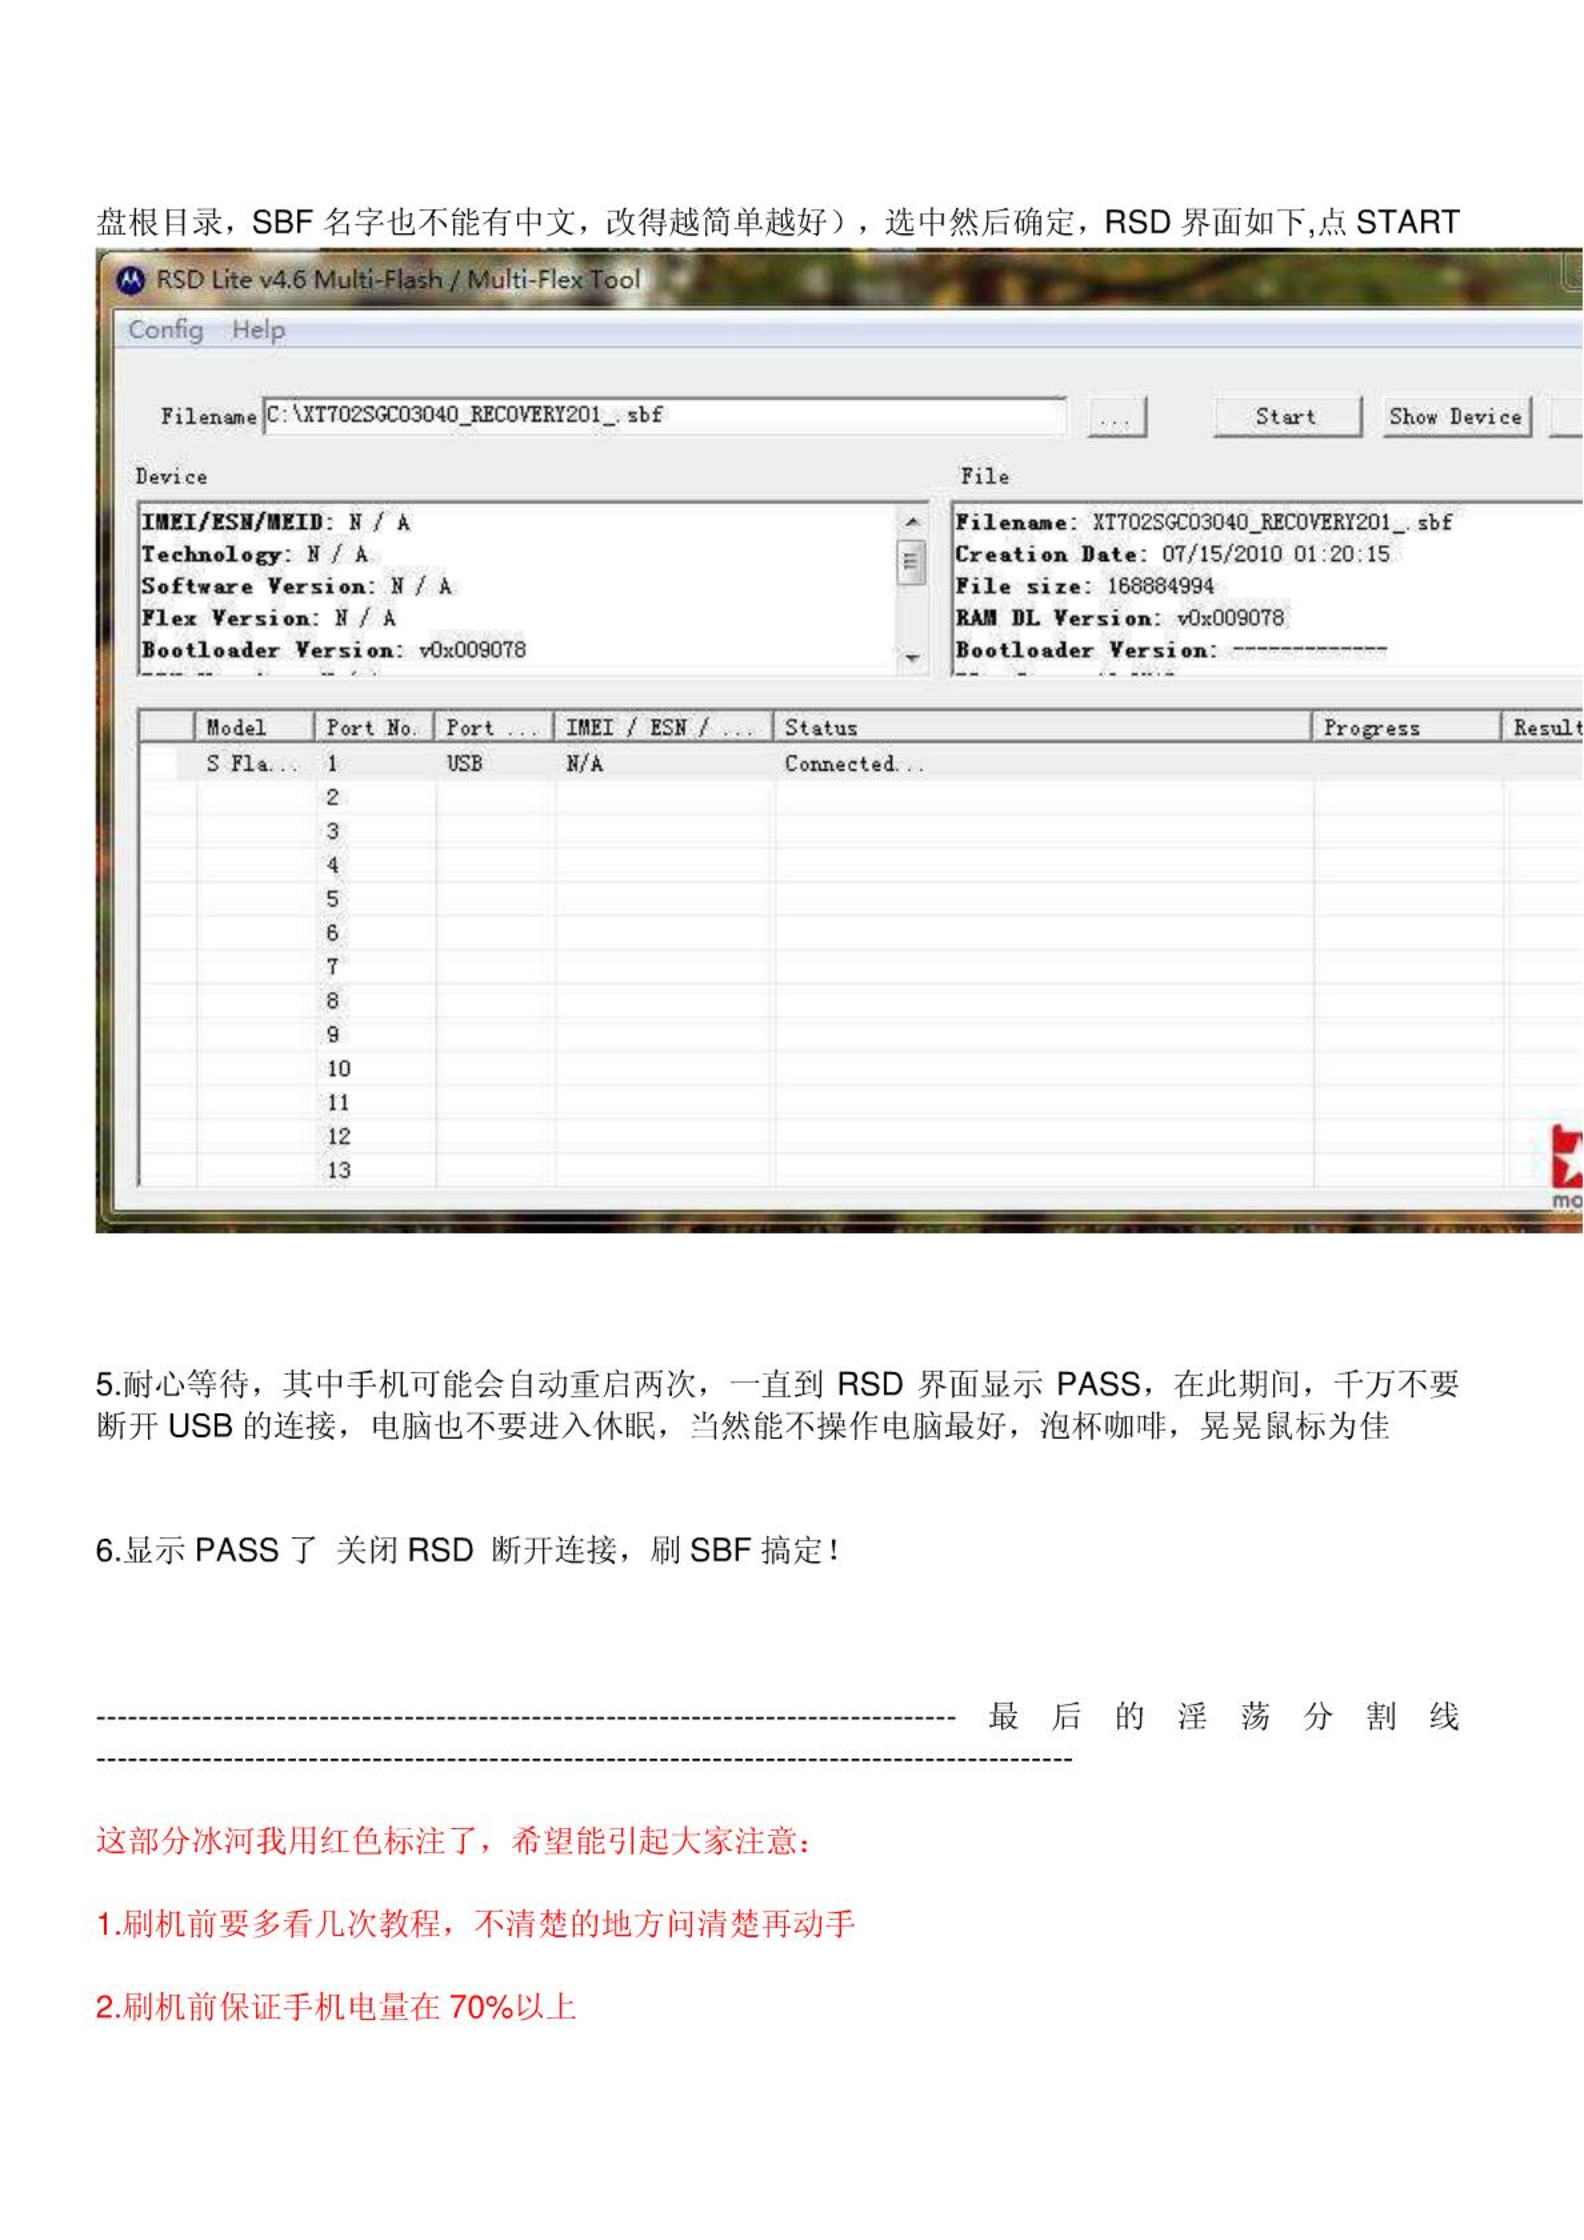The height and width of the screenshot is (2240, 1584).
Task: Select port row number 3
Action: point(332,832)
